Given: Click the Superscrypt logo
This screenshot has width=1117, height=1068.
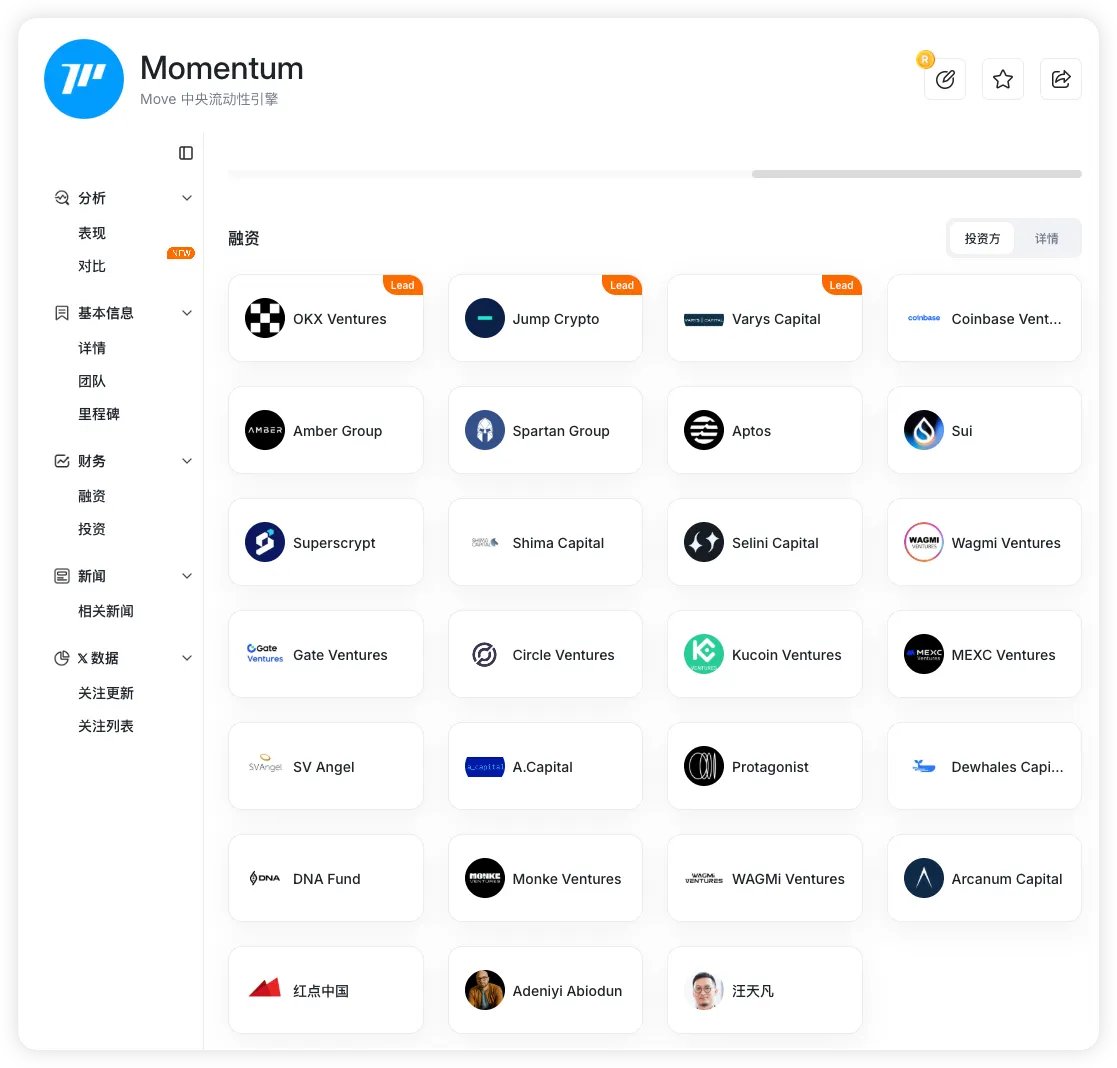Looking at the screenshot, I should tap(265, 542).
